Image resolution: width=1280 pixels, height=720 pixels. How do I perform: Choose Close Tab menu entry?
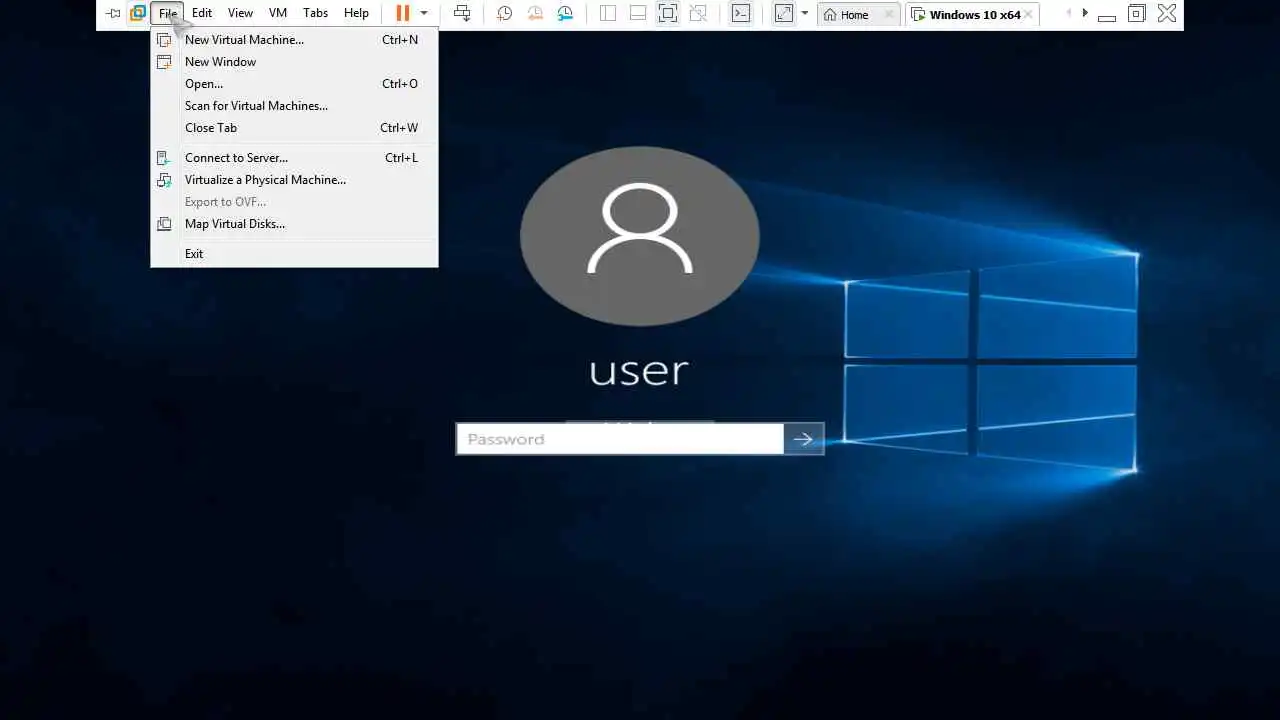(294, 128)
